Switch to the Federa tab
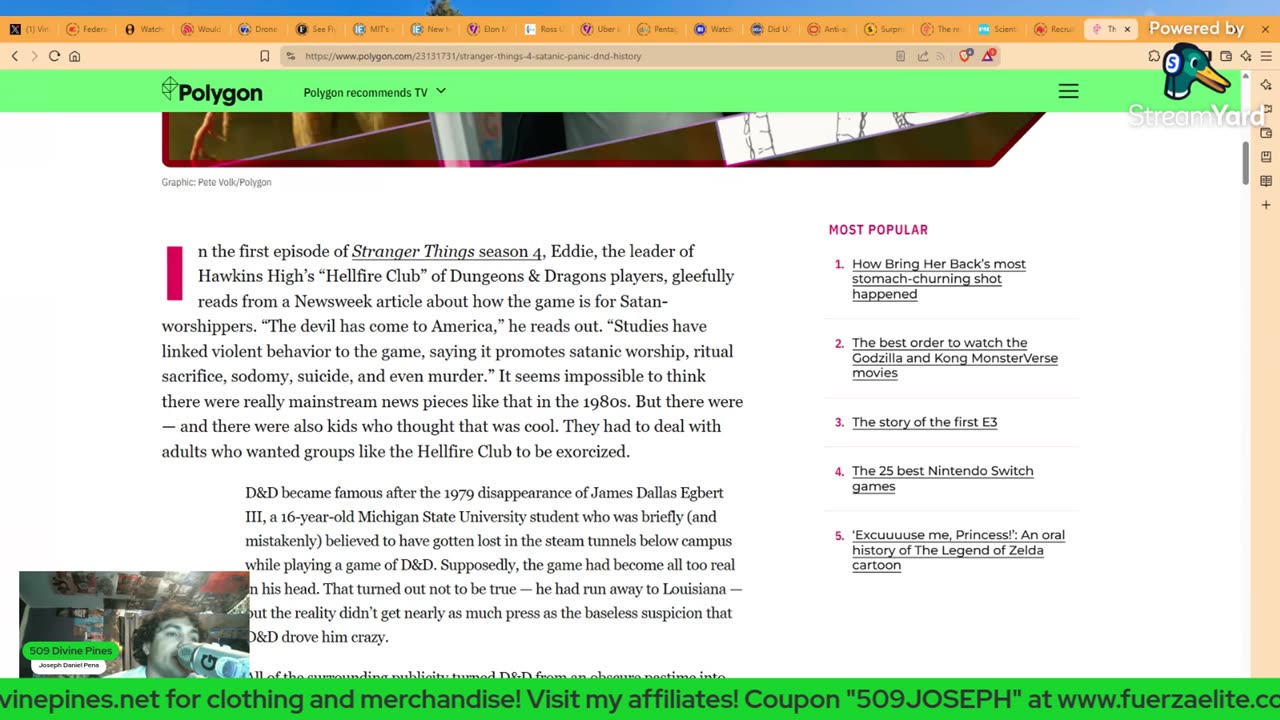 [x=86, y=29]
